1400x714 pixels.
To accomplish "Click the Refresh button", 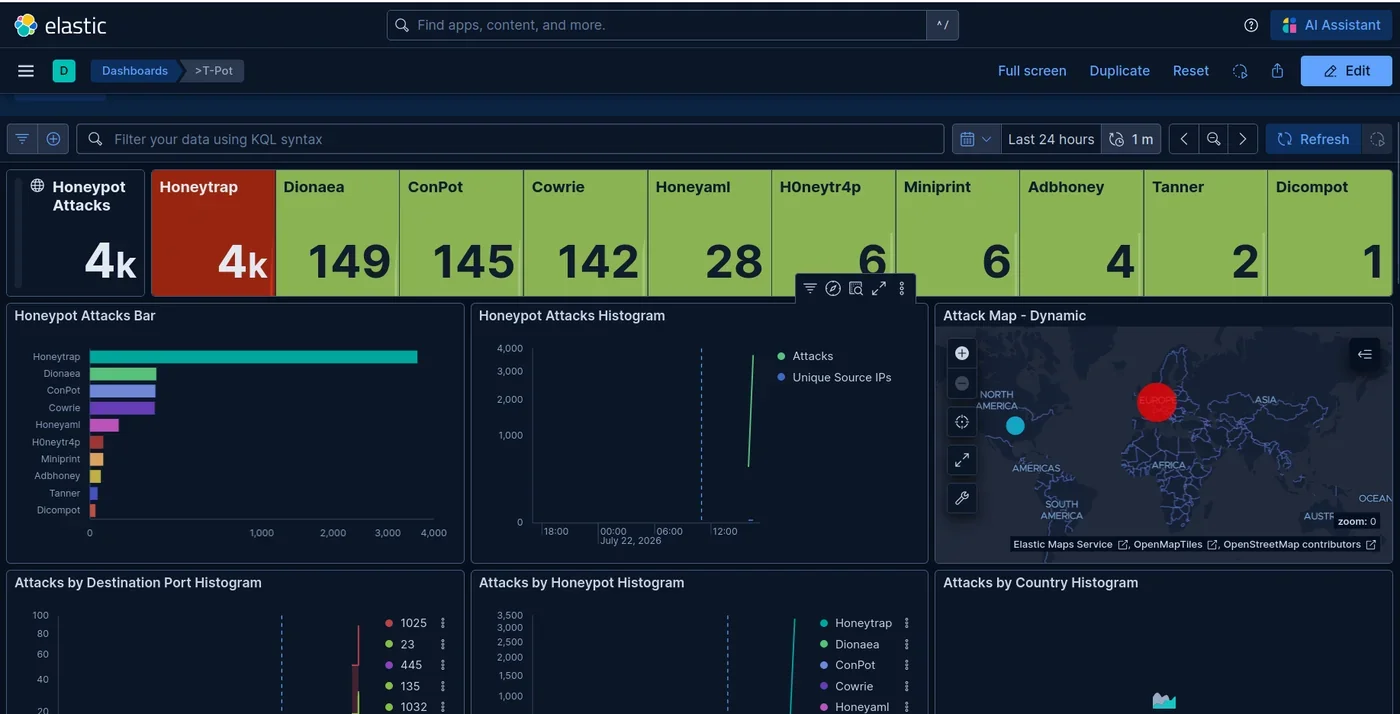I will (x=1313, y=139).
